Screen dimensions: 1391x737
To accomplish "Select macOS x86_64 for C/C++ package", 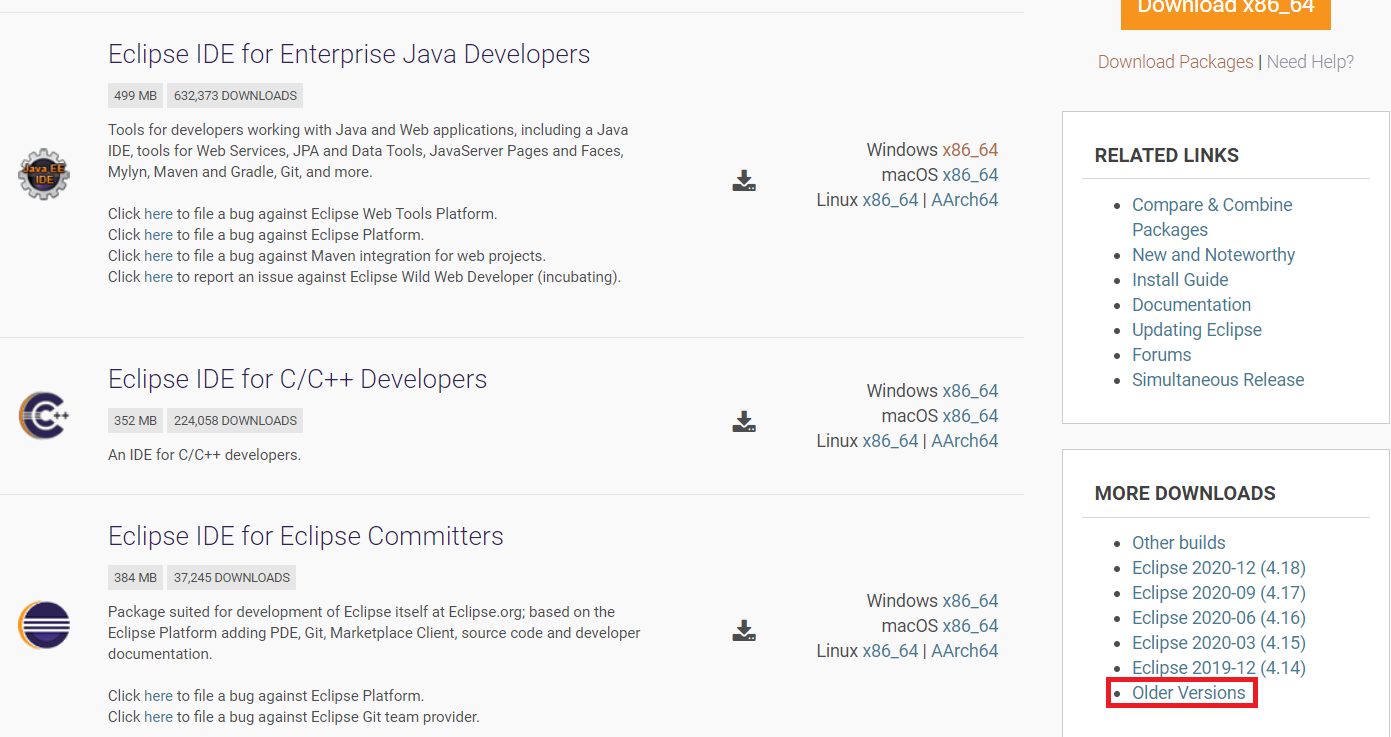I will click(x=970, y=416).
